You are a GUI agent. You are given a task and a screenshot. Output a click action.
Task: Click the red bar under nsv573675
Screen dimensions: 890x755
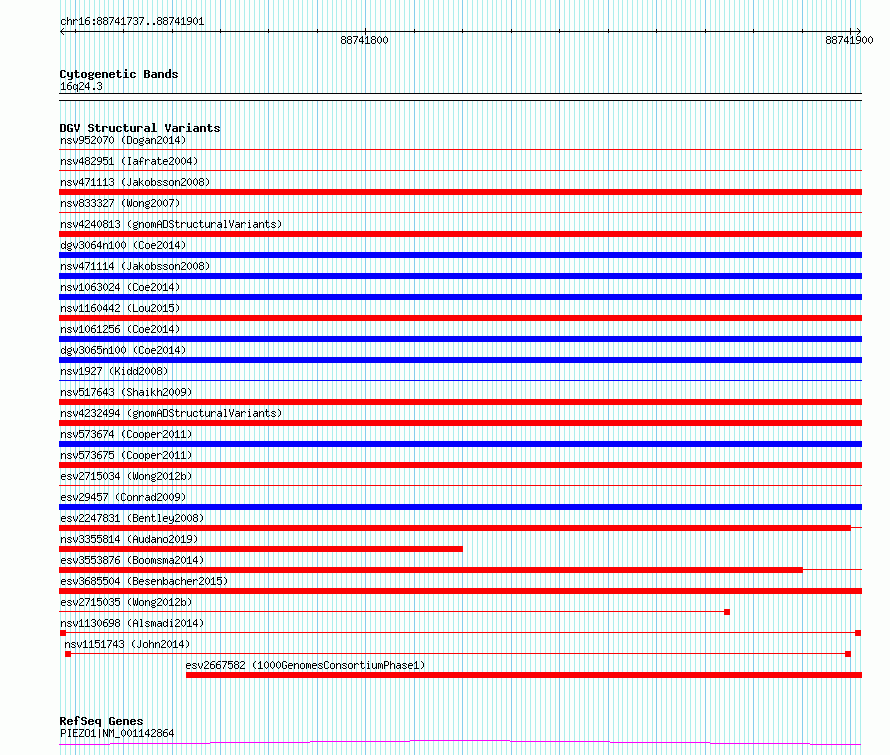pos(460,465)
